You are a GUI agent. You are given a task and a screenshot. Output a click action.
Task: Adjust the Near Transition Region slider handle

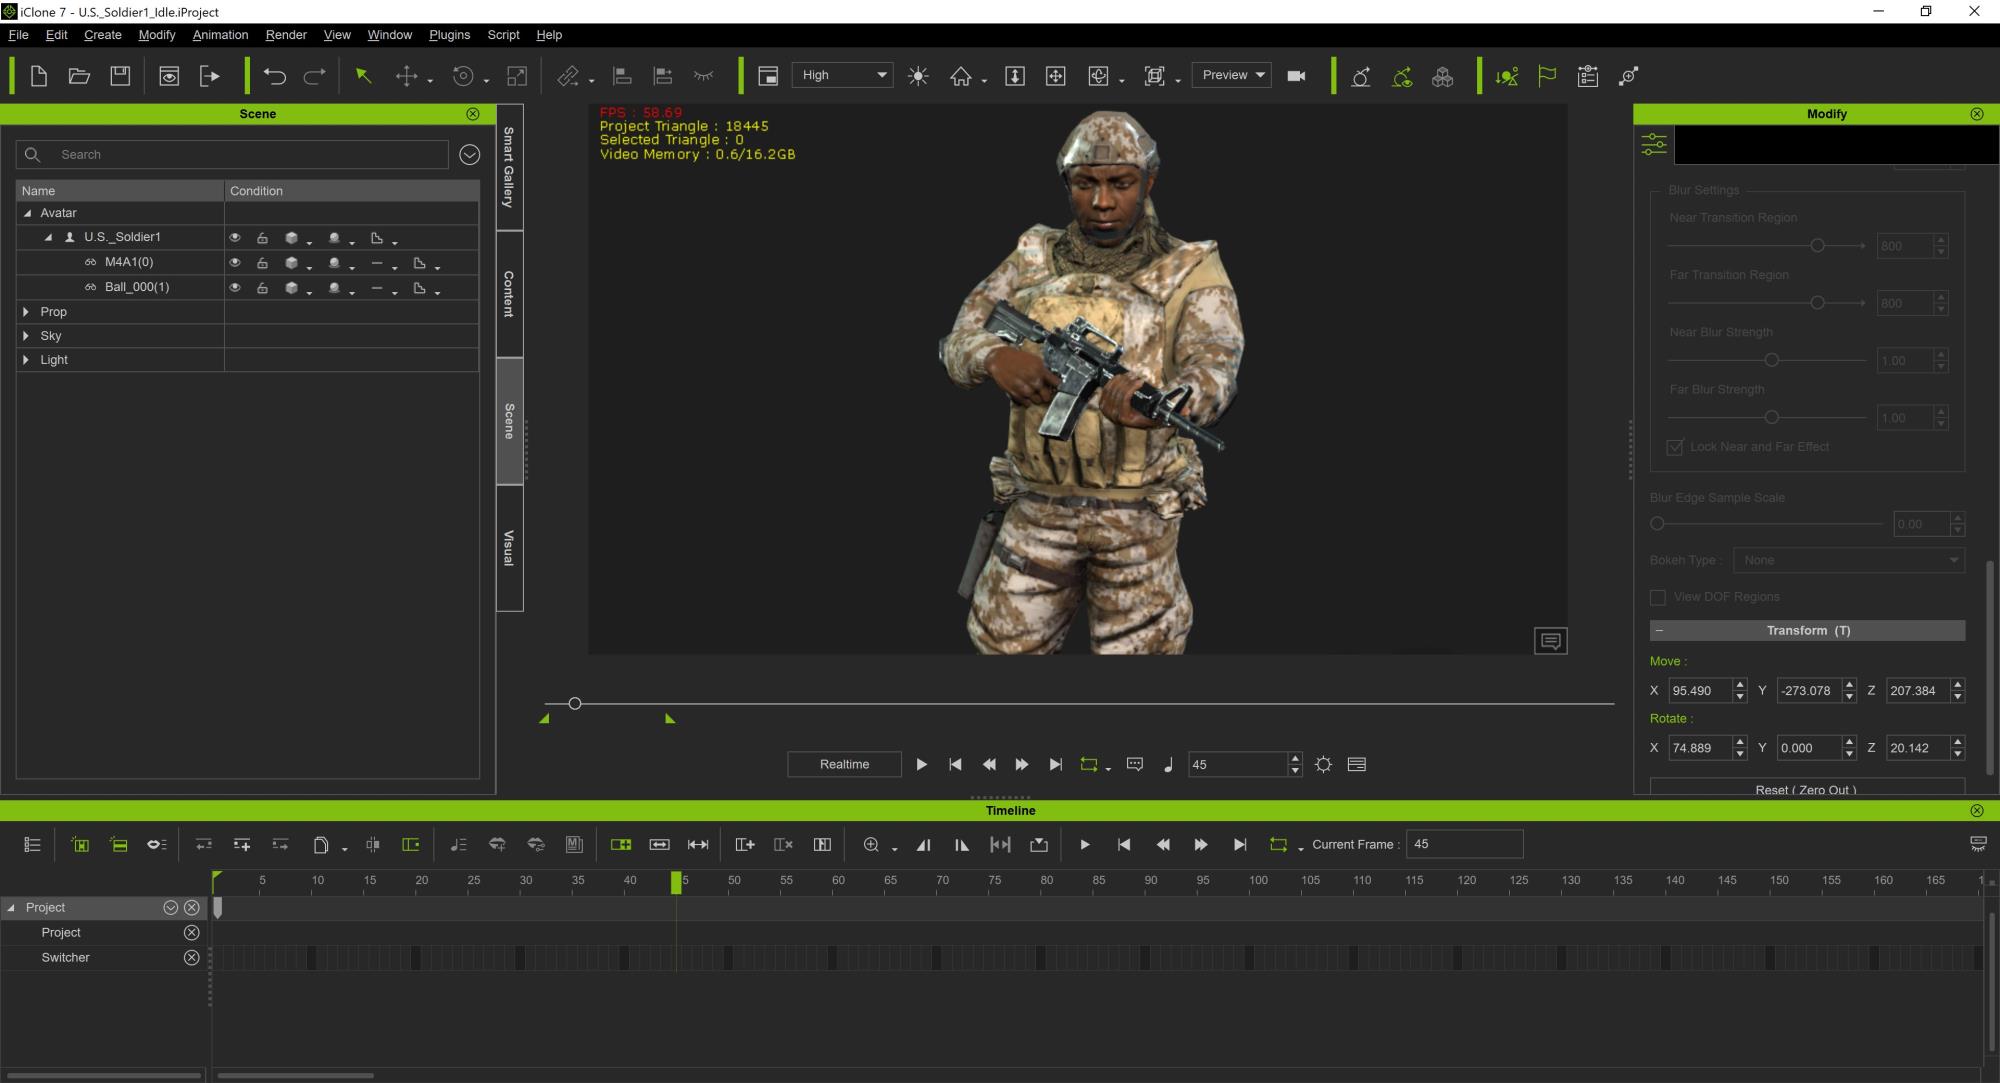coord(1817,246)
